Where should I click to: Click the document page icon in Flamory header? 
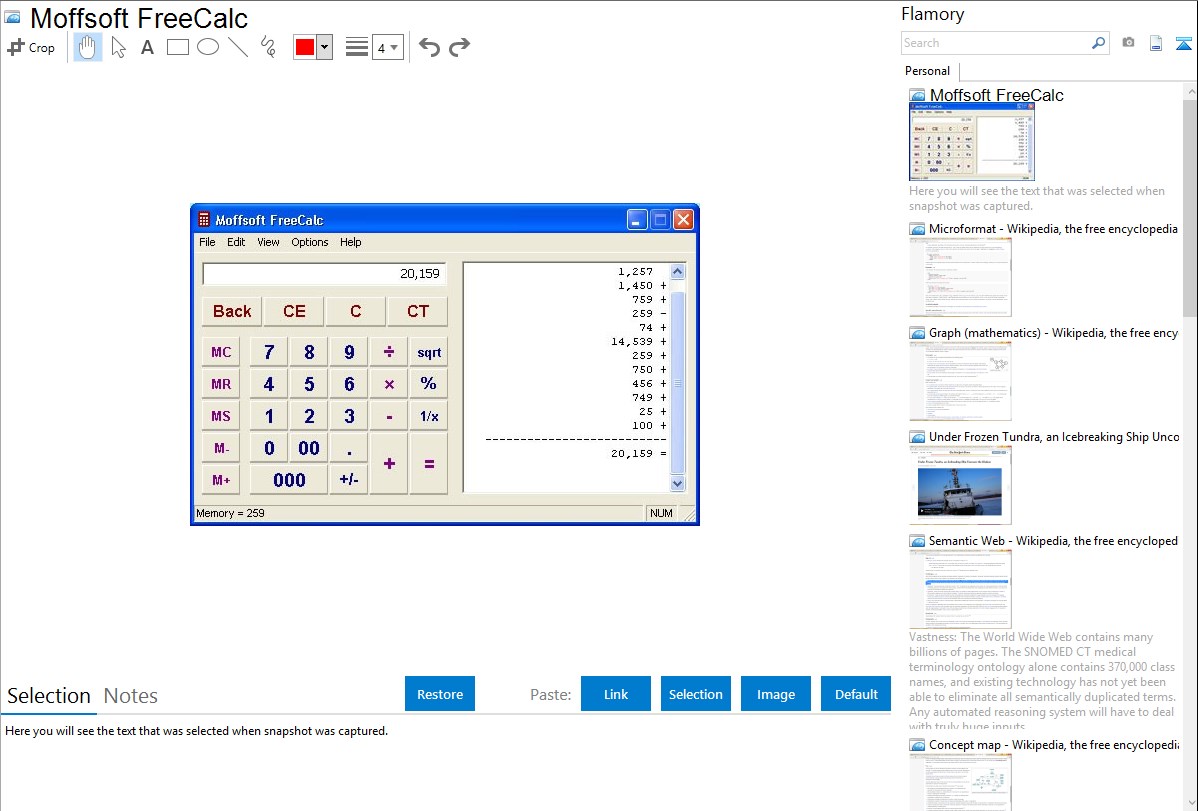pyautogui.click(x=1156, y=43)
